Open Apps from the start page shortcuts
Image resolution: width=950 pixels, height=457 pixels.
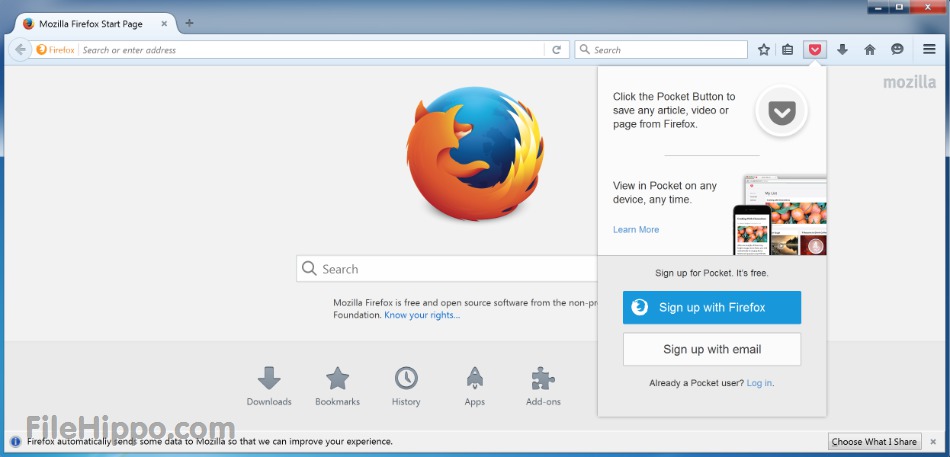[x=474, y=386]
